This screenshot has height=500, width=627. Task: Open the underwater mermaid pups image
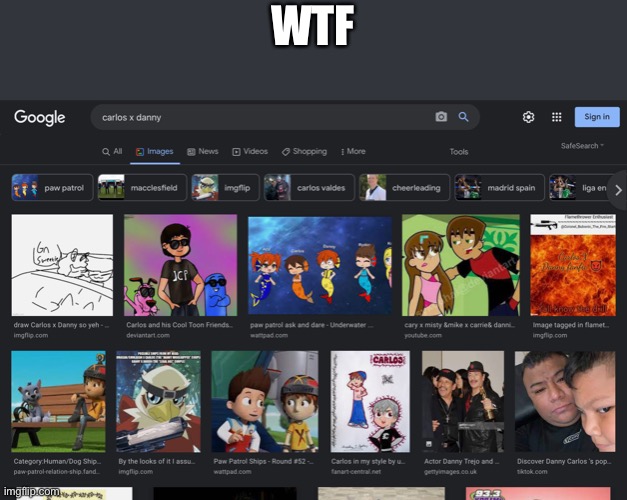coord(320,266)
